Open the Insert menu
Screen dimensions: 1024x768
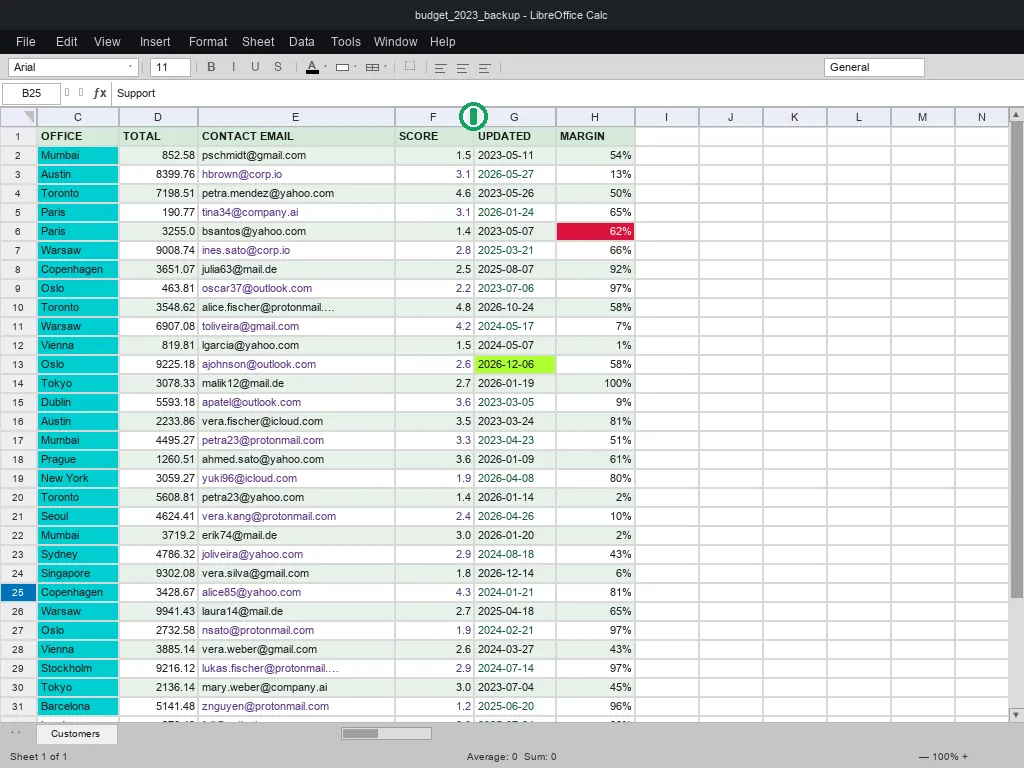tap(155, 42)
